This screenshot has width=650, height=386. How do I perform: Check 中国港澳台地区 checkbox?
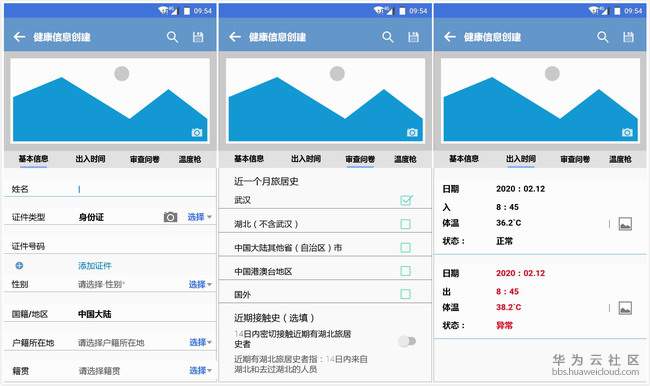[x=405, y=271]
